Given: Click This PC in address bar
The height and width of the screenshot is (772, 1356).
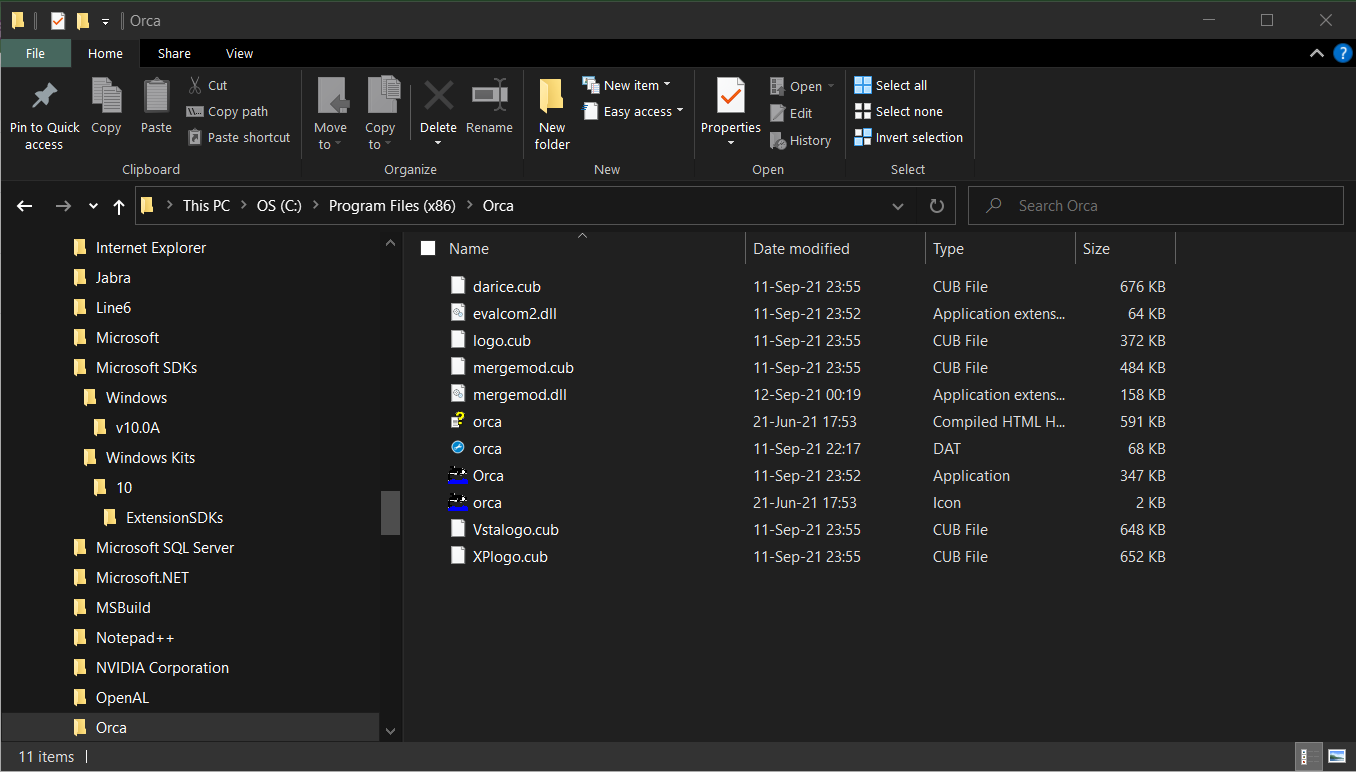Looking at the screenshot, I should (x=206, y=206).
